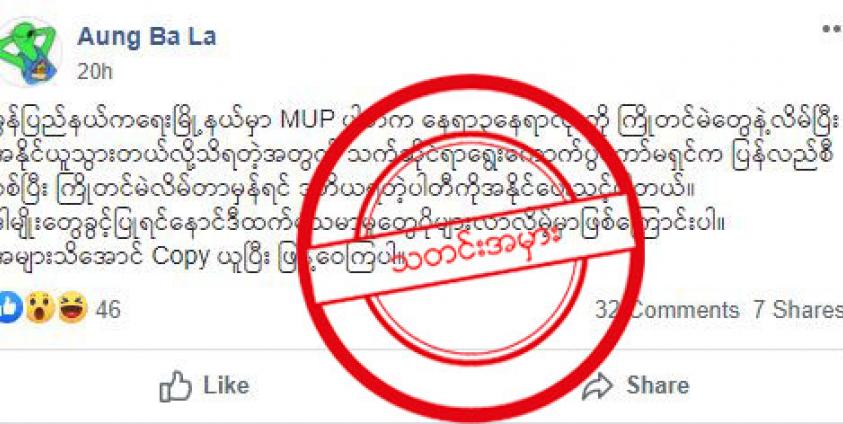Screen dimensions: 843x424
Task: Click the Share arrow icon
Action: (x=597, y=386)
